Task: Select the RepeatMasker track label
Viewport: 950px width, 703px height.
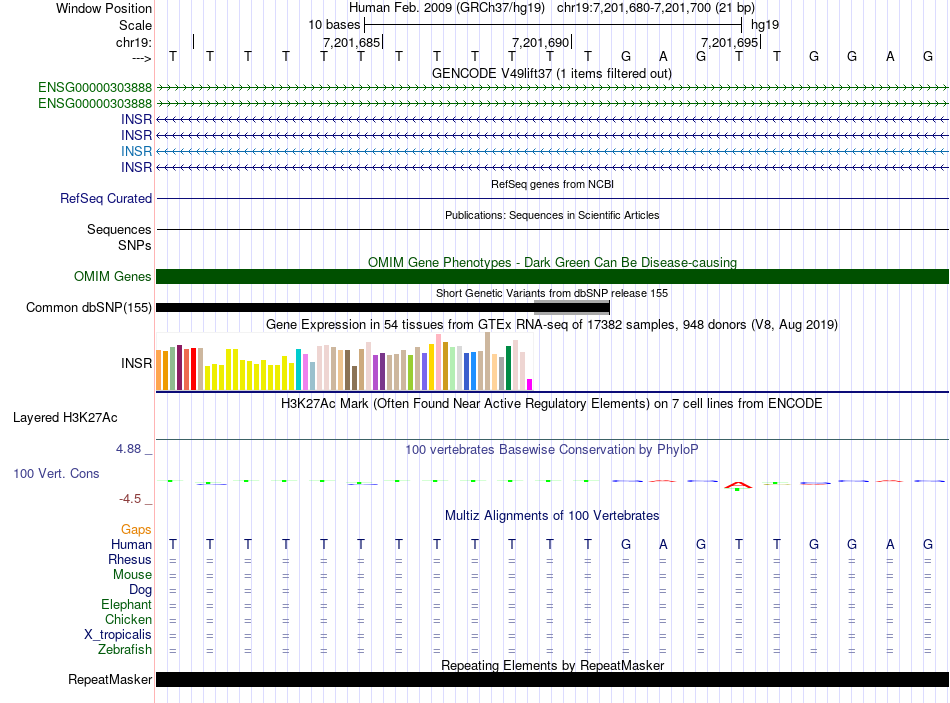Action: coord(110,680)
